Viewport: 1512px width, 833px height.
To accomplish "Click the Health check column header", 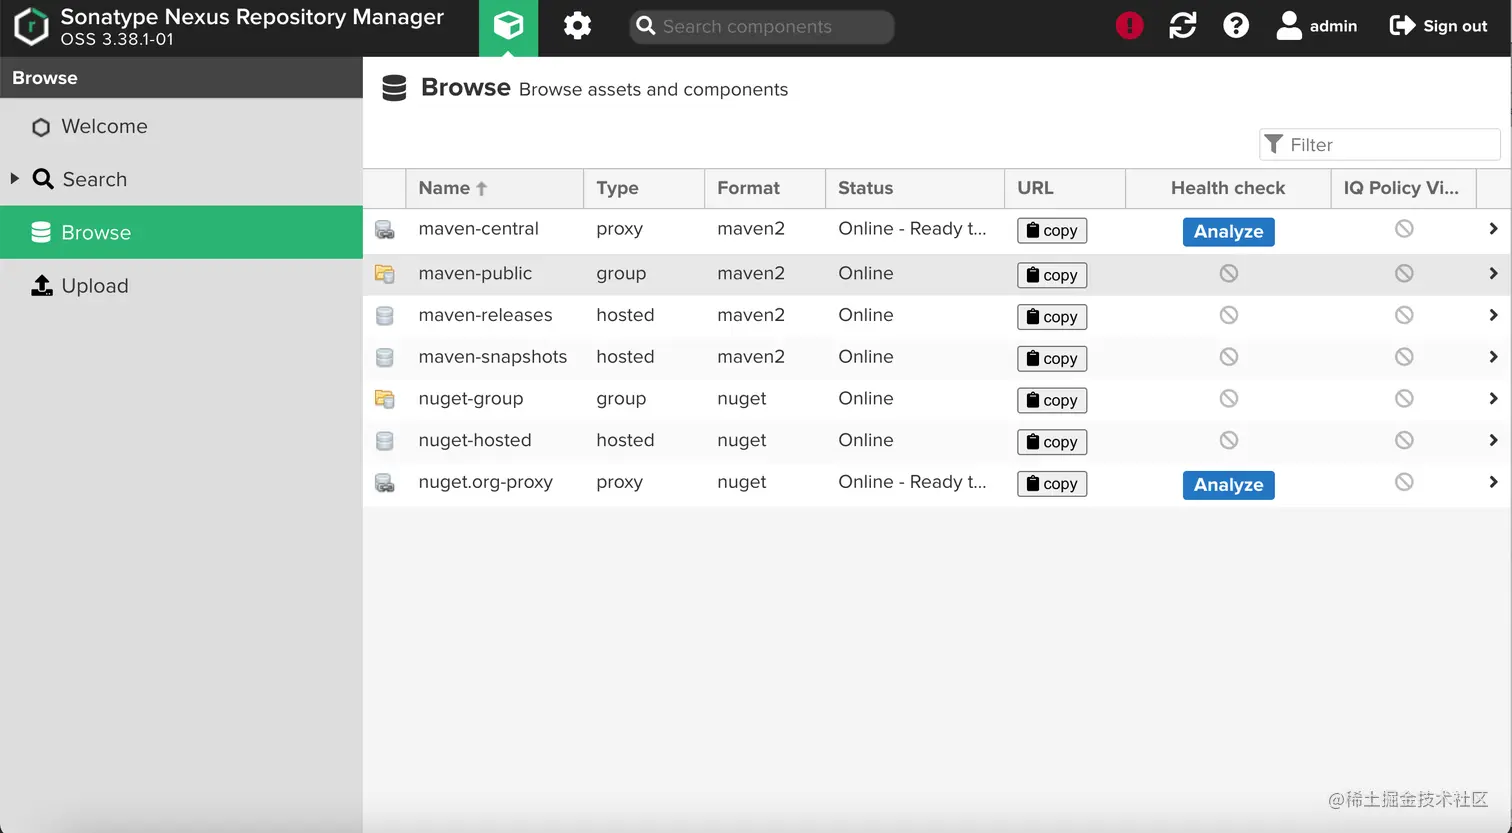I will pyautogui.click(x=1228, y=188).
